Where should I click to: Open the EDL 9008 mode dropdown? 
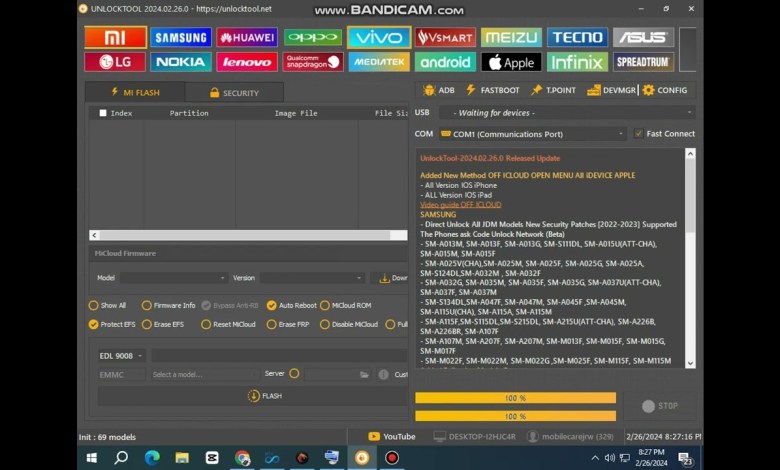coord(121,356)
